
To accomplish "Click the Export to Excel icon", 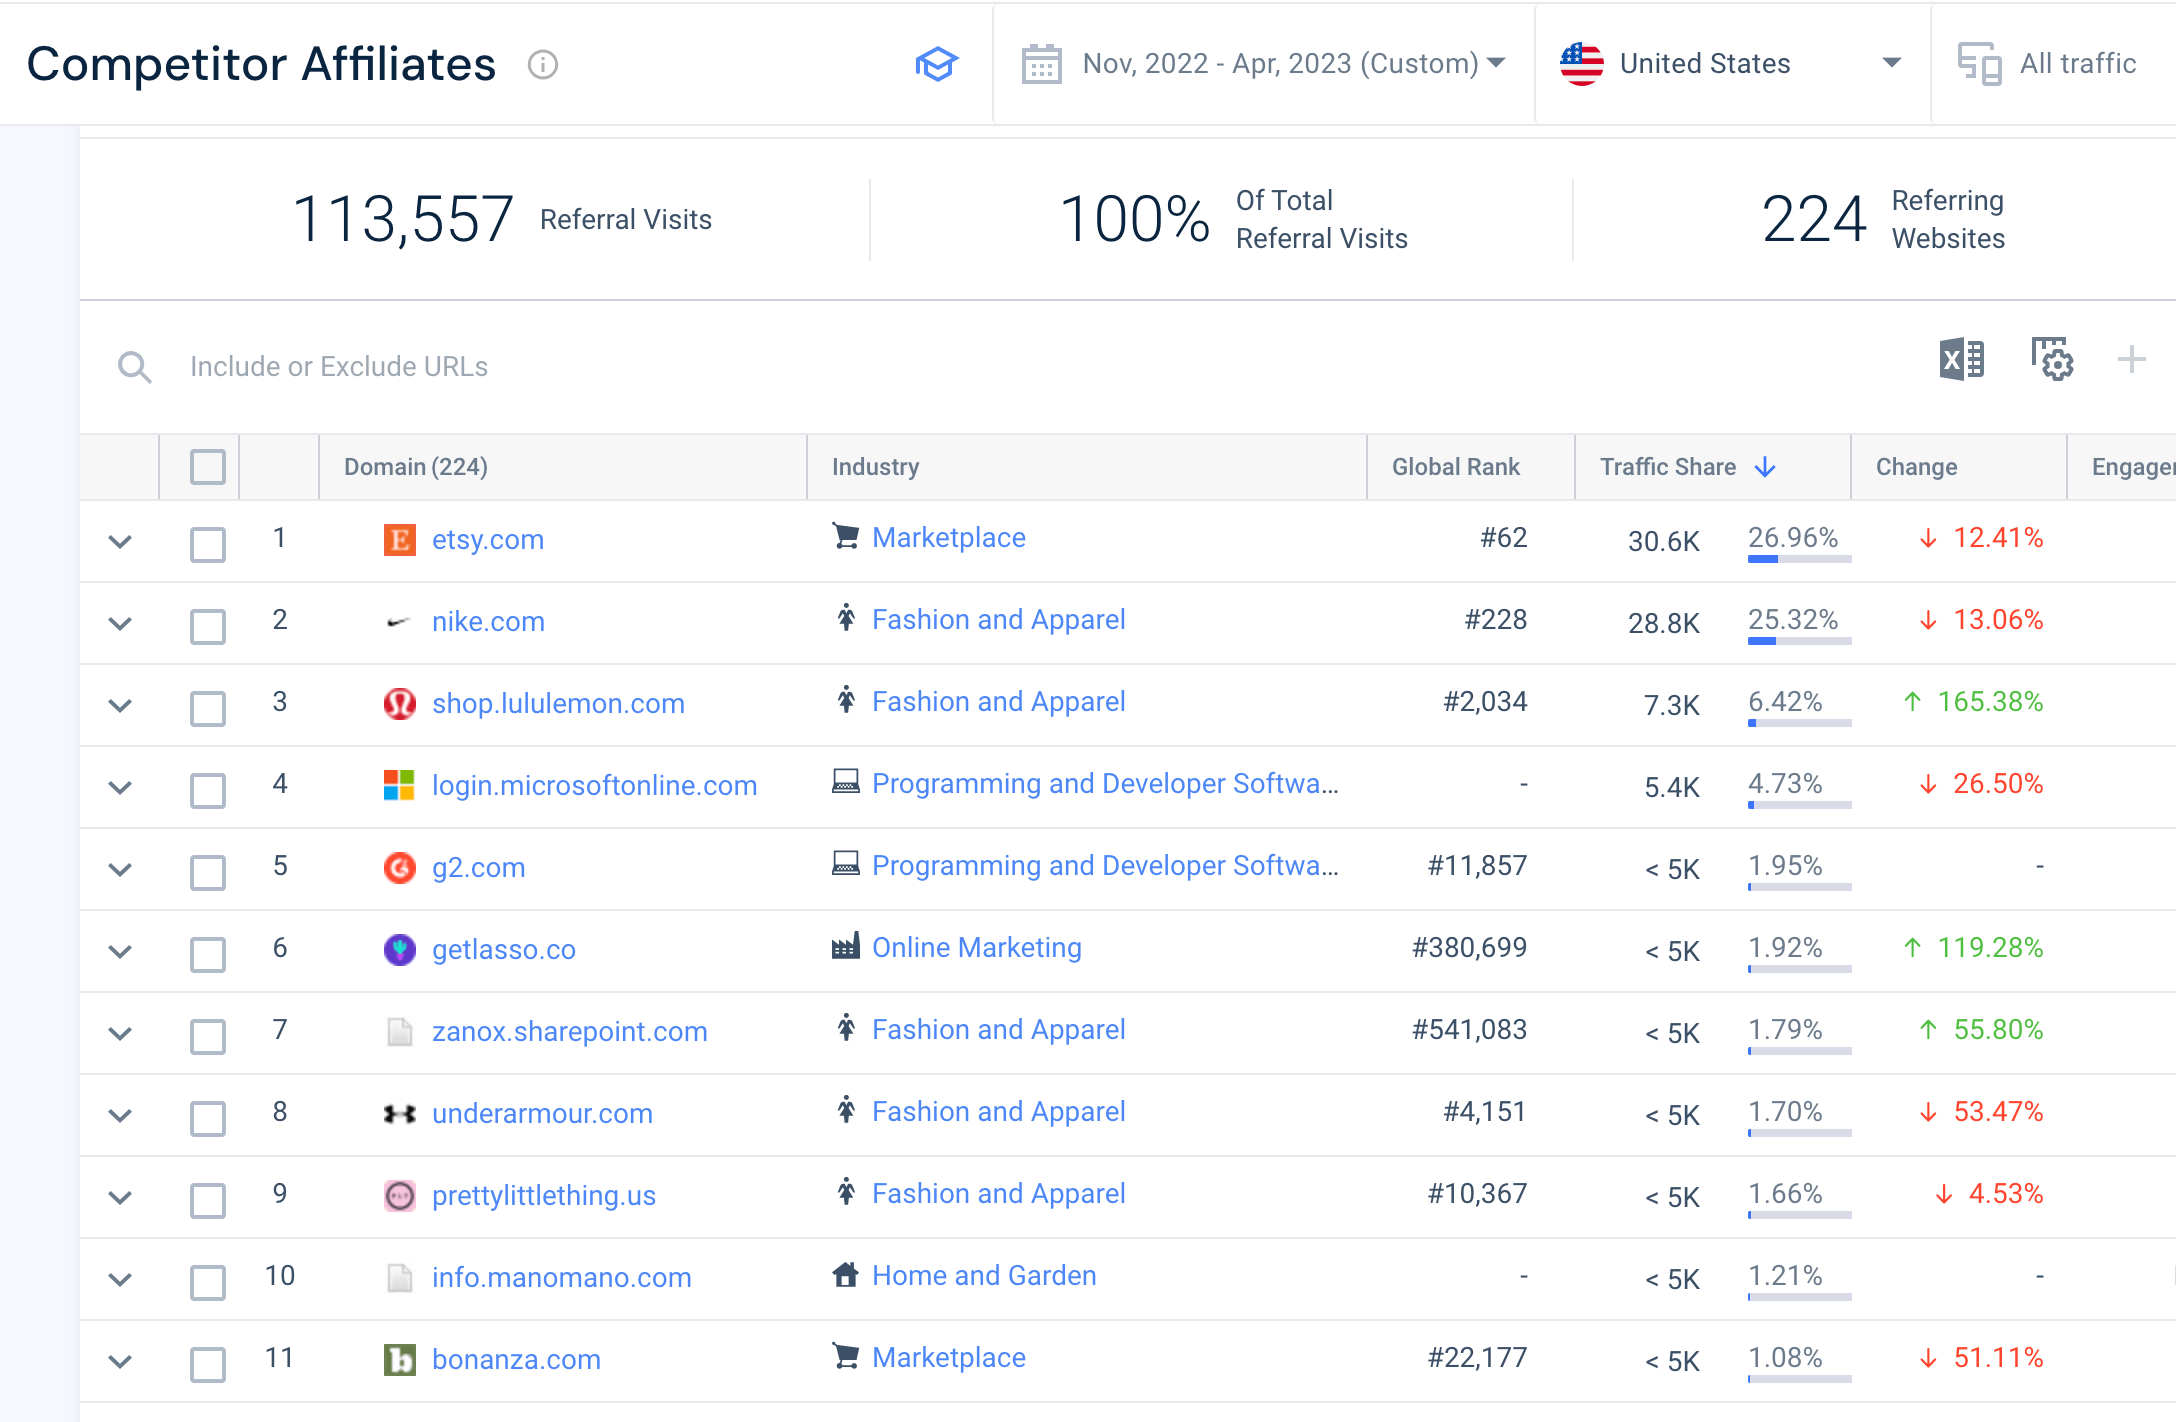I will pyautogui.click(x=1961, y=360).
